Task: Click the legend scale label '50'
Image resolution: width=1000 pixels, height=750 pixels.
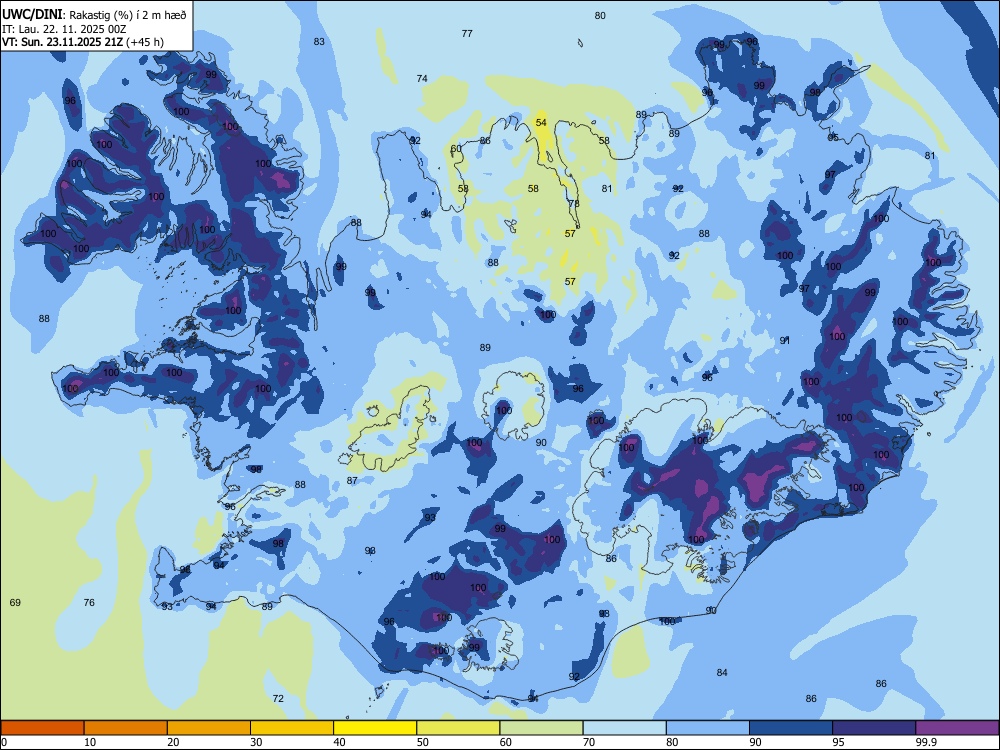Action: coord(422,742)
